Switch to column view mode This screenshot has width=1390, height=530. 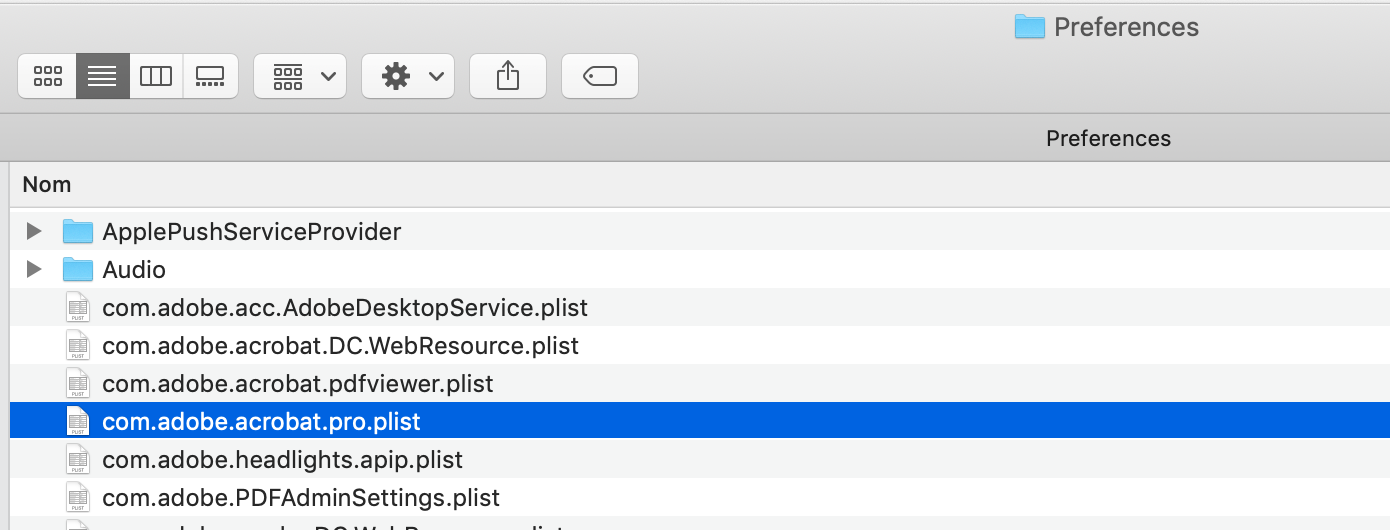156,76
